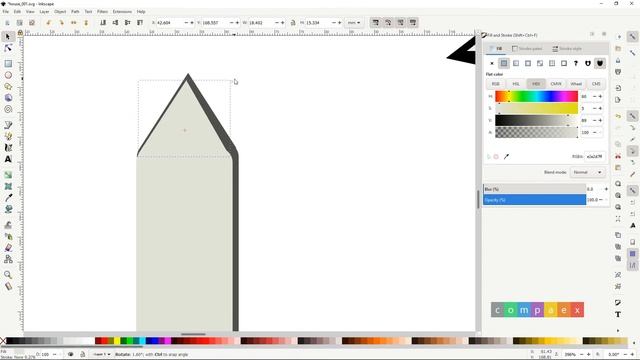Image resolution: width=640 pixels, height=360 pixels.
Task: Open the layer selector dropdown
Action: click(x=102, y=354)
